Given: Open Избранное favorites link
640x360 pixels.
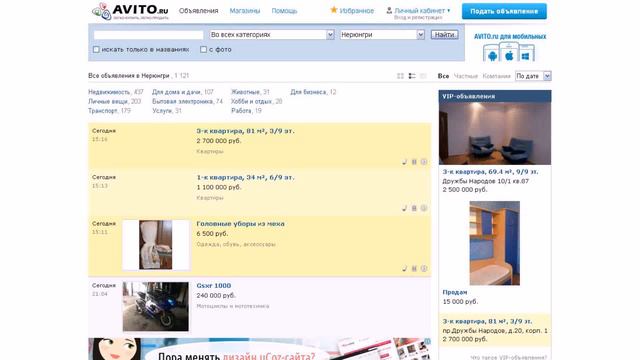Looking at the screenshot, I should [356, 11].
